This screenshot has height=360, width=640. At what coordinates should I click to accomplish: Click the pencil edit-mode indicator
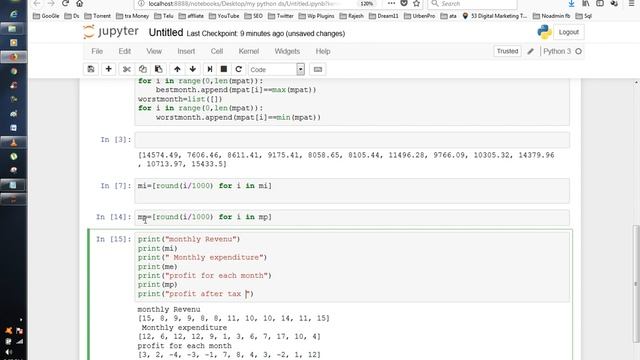531,51
